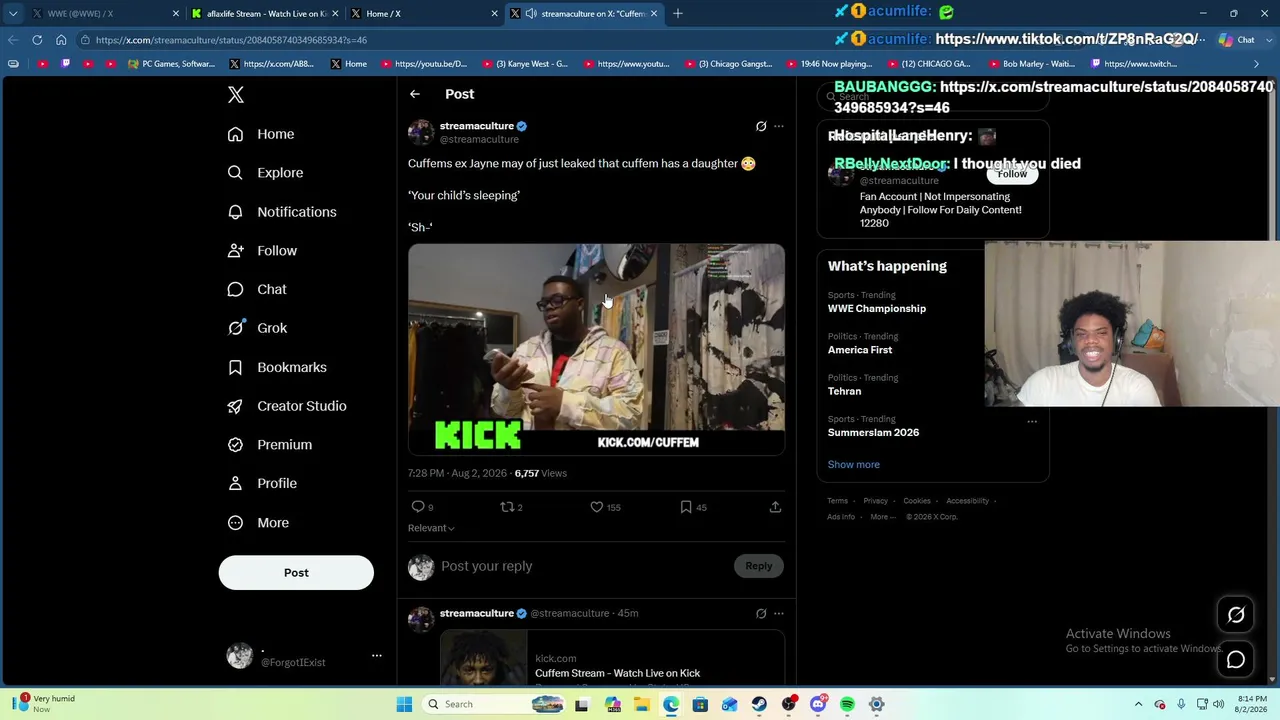Share the post via share icon
Screen dimensions: 1280x720
click(x=775, y=507)
